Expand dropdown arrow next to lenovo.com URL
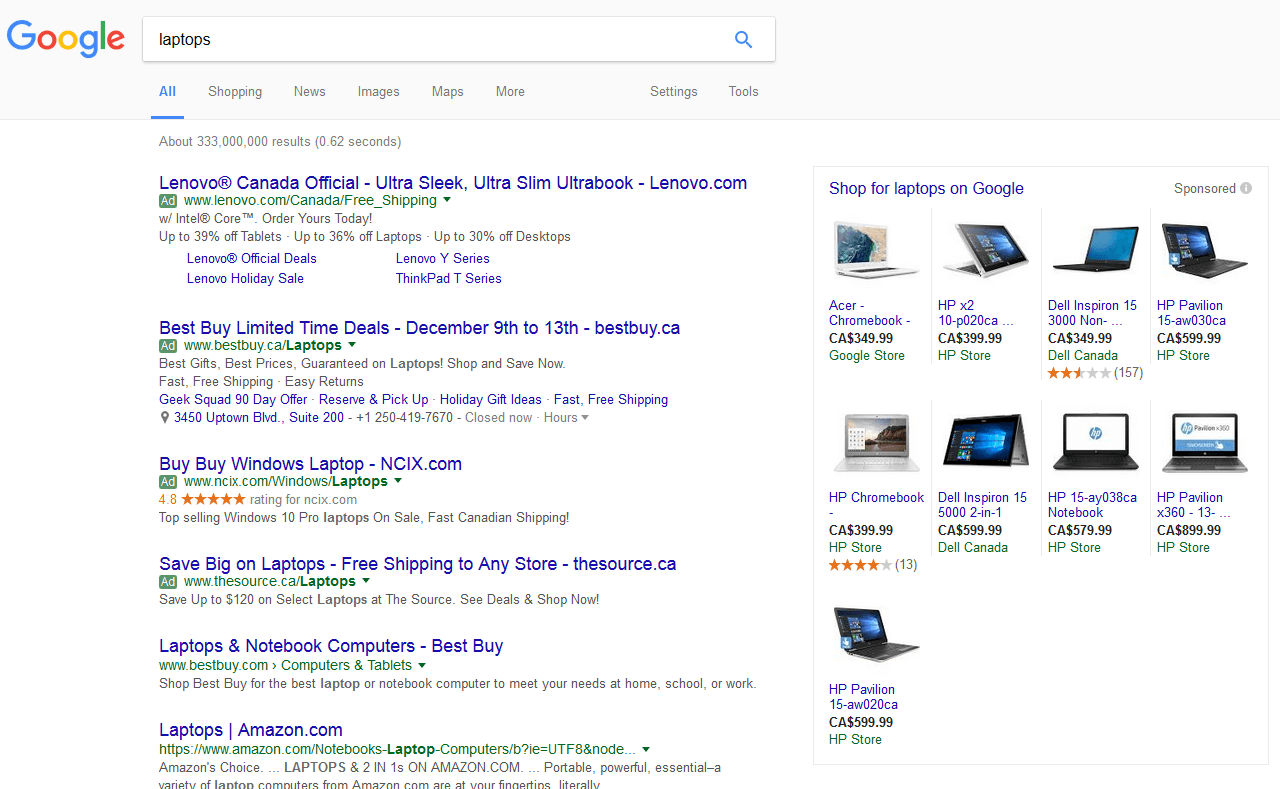Viewport: 1280px width, 789px height. [x=447, y=200]
